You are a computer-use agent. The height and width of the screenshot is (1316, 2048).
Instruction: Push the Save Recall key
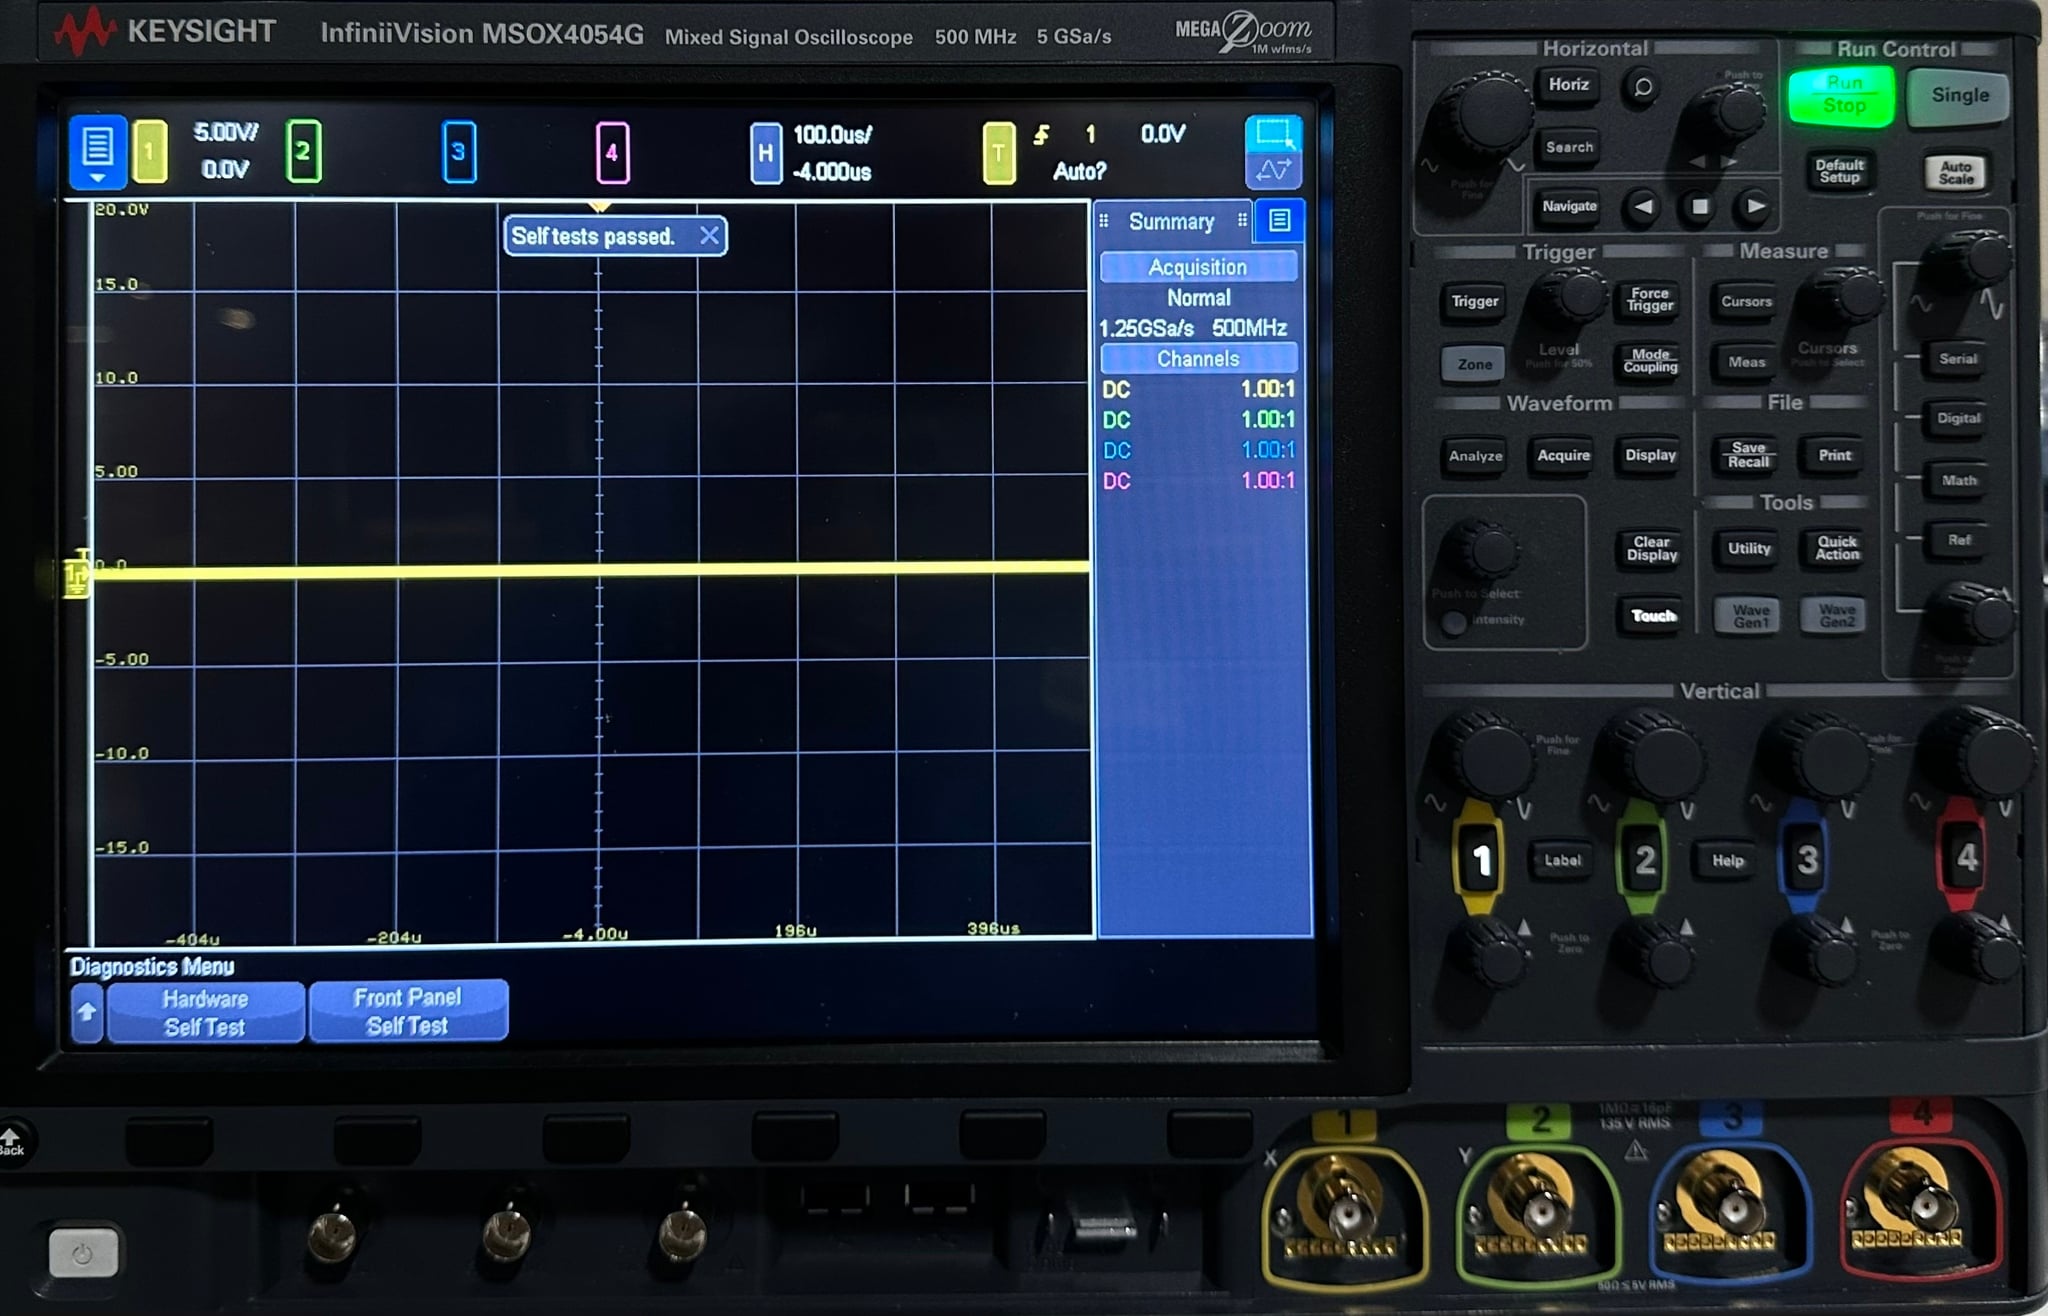click(x=1748, y=455)
